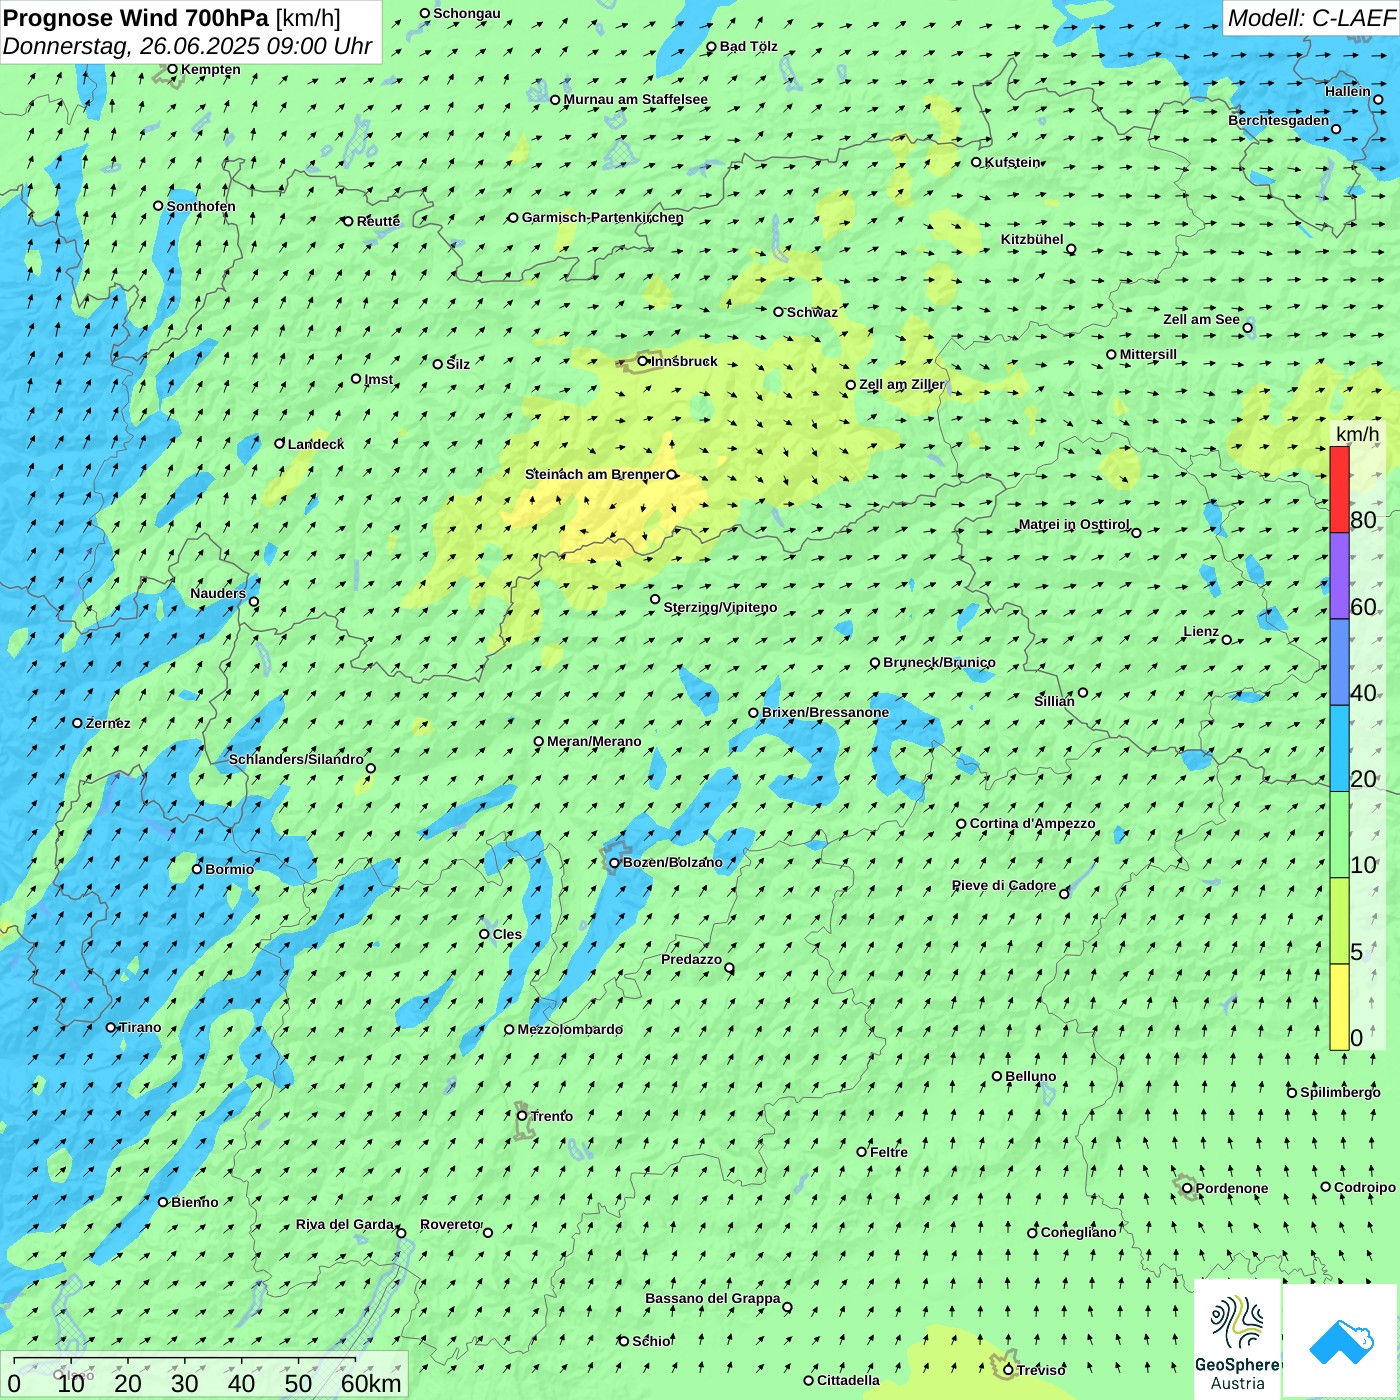Click the 'Schlanders/Silandro' label
This screenshot has height=1400, width=1400.
coord(296,759)
